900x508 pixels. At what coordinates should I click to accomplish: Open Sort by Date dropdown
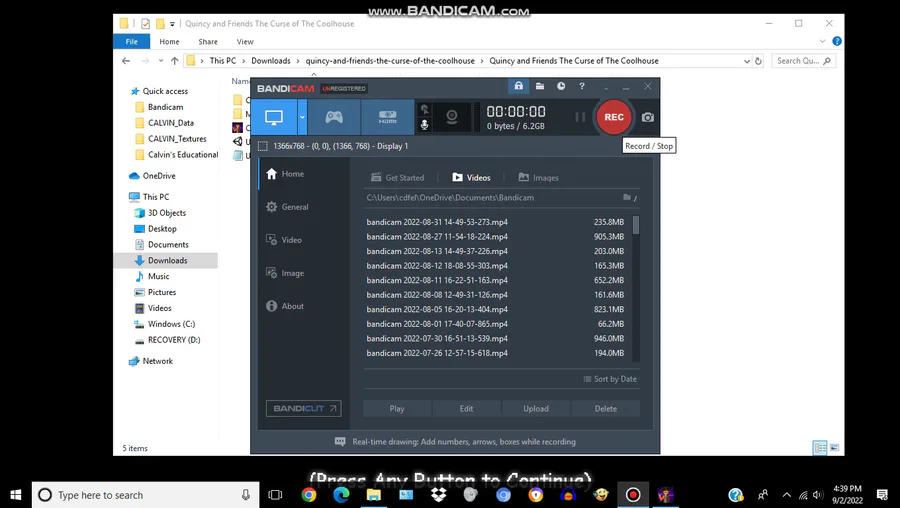click(x=610, y=379)
